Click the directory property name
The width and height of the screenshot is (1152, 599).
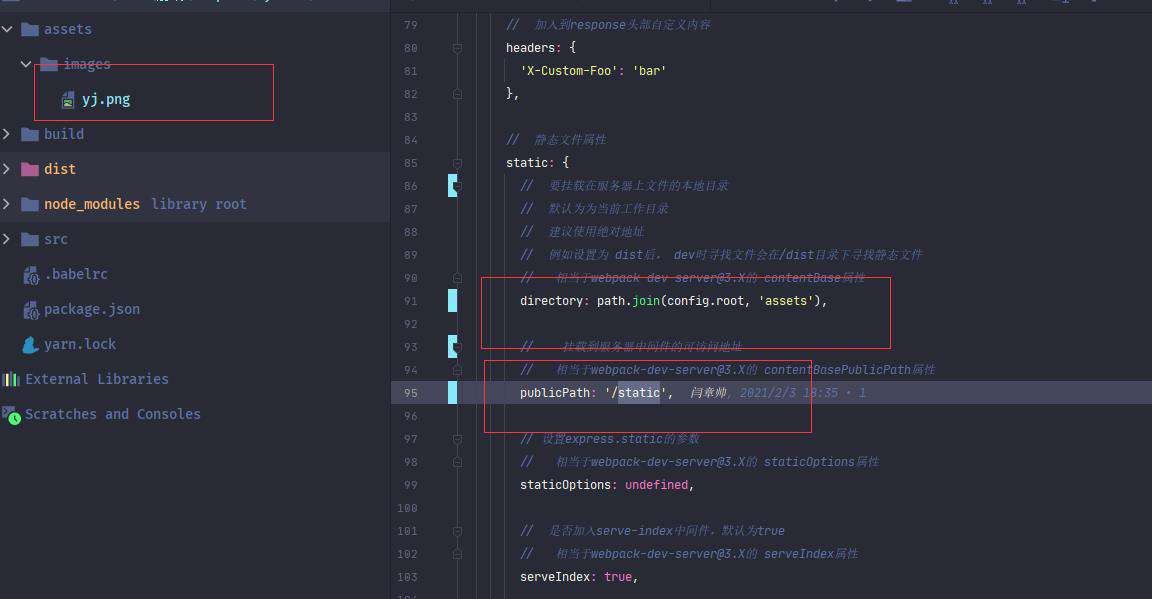coord(551,301)
